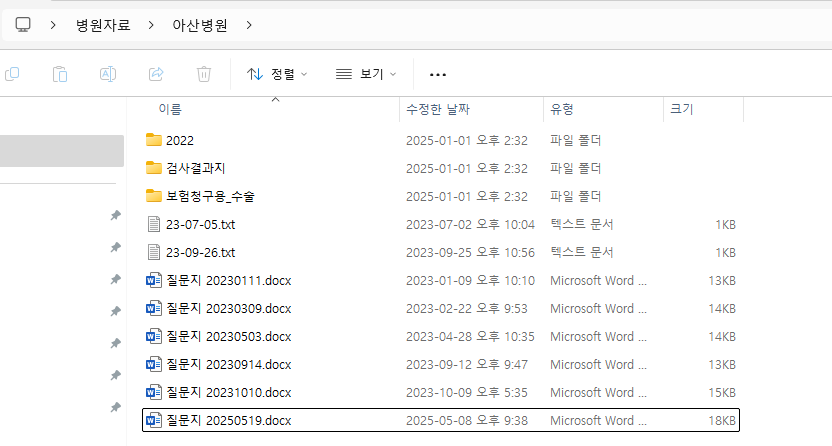Click date 2023-10-09 오후 5:35

click(467, 393)
